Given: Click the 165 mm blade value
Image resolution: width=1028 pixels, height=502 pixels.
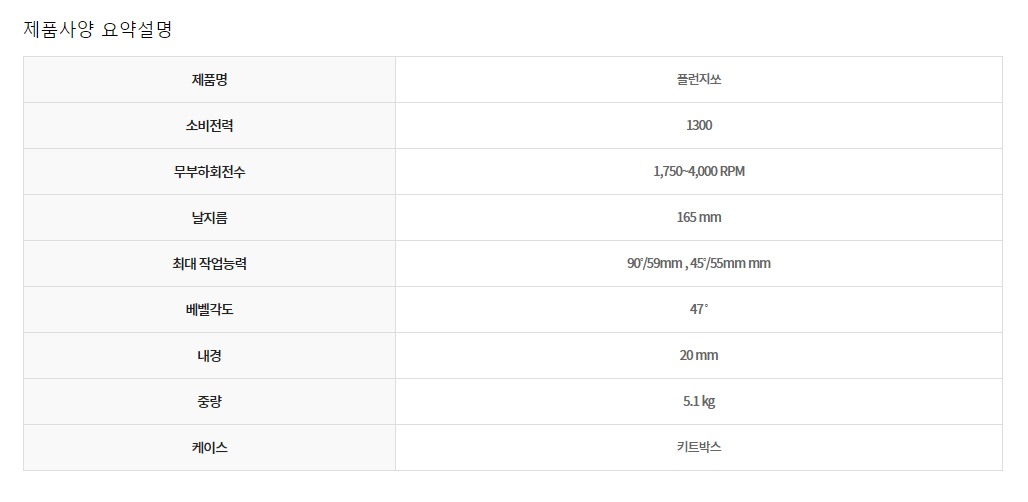Looking at the screenshot, I should 699,217.
